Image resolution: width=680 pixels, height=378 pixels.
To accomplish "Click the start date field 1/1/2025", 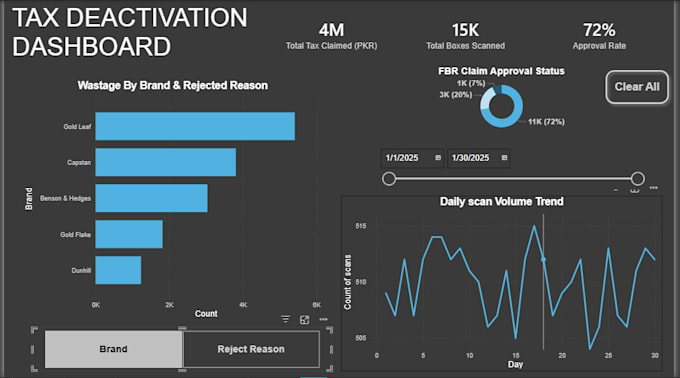I will [412, 158].
